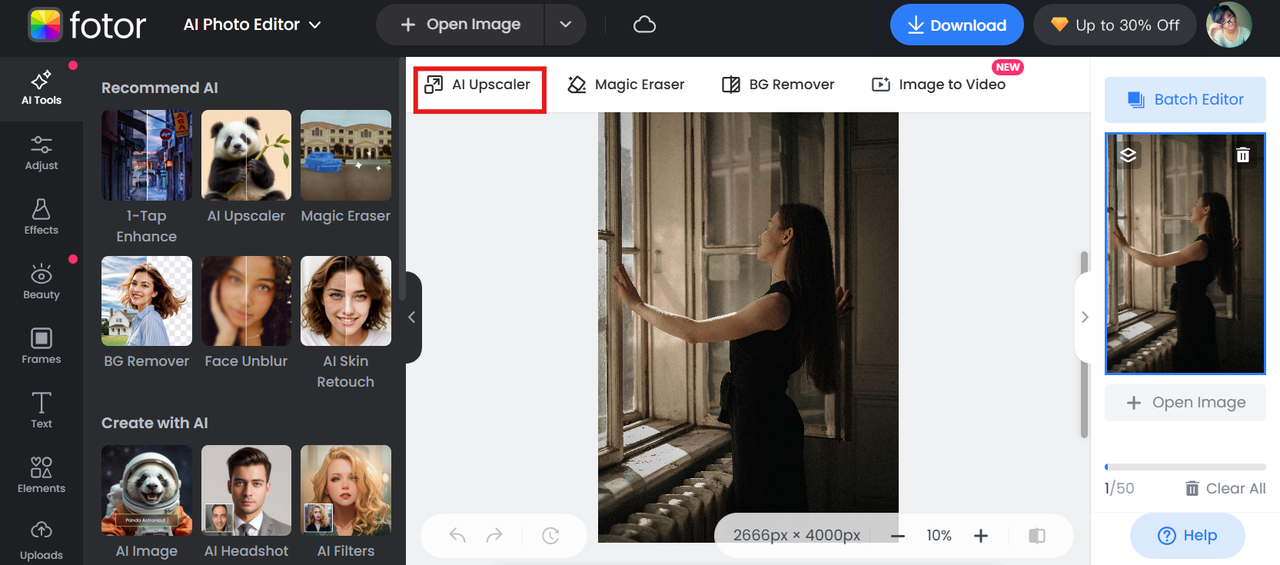1280x565 pixels.
Task: Choose the Magic Eraser thumbnail
Action: pyautogui.click(x=346, y=155)
